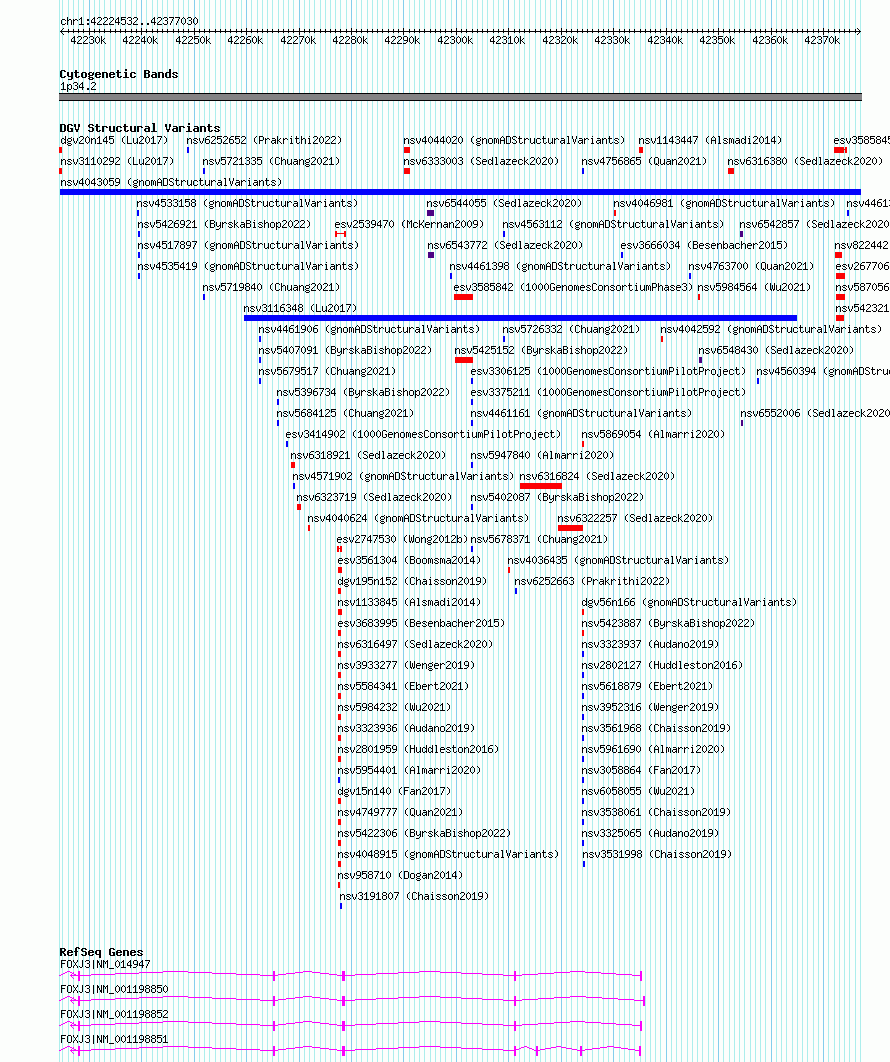Click dgv56n166 (gnomADStructuralVariants) label
This screenshot has height=1062, width=890.
[689, 602]
